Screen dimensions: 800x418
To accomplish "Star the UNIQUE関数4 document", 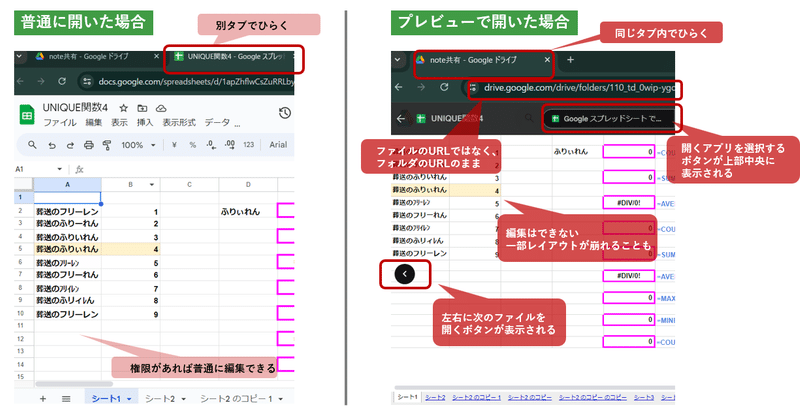I will click(123, 108).
